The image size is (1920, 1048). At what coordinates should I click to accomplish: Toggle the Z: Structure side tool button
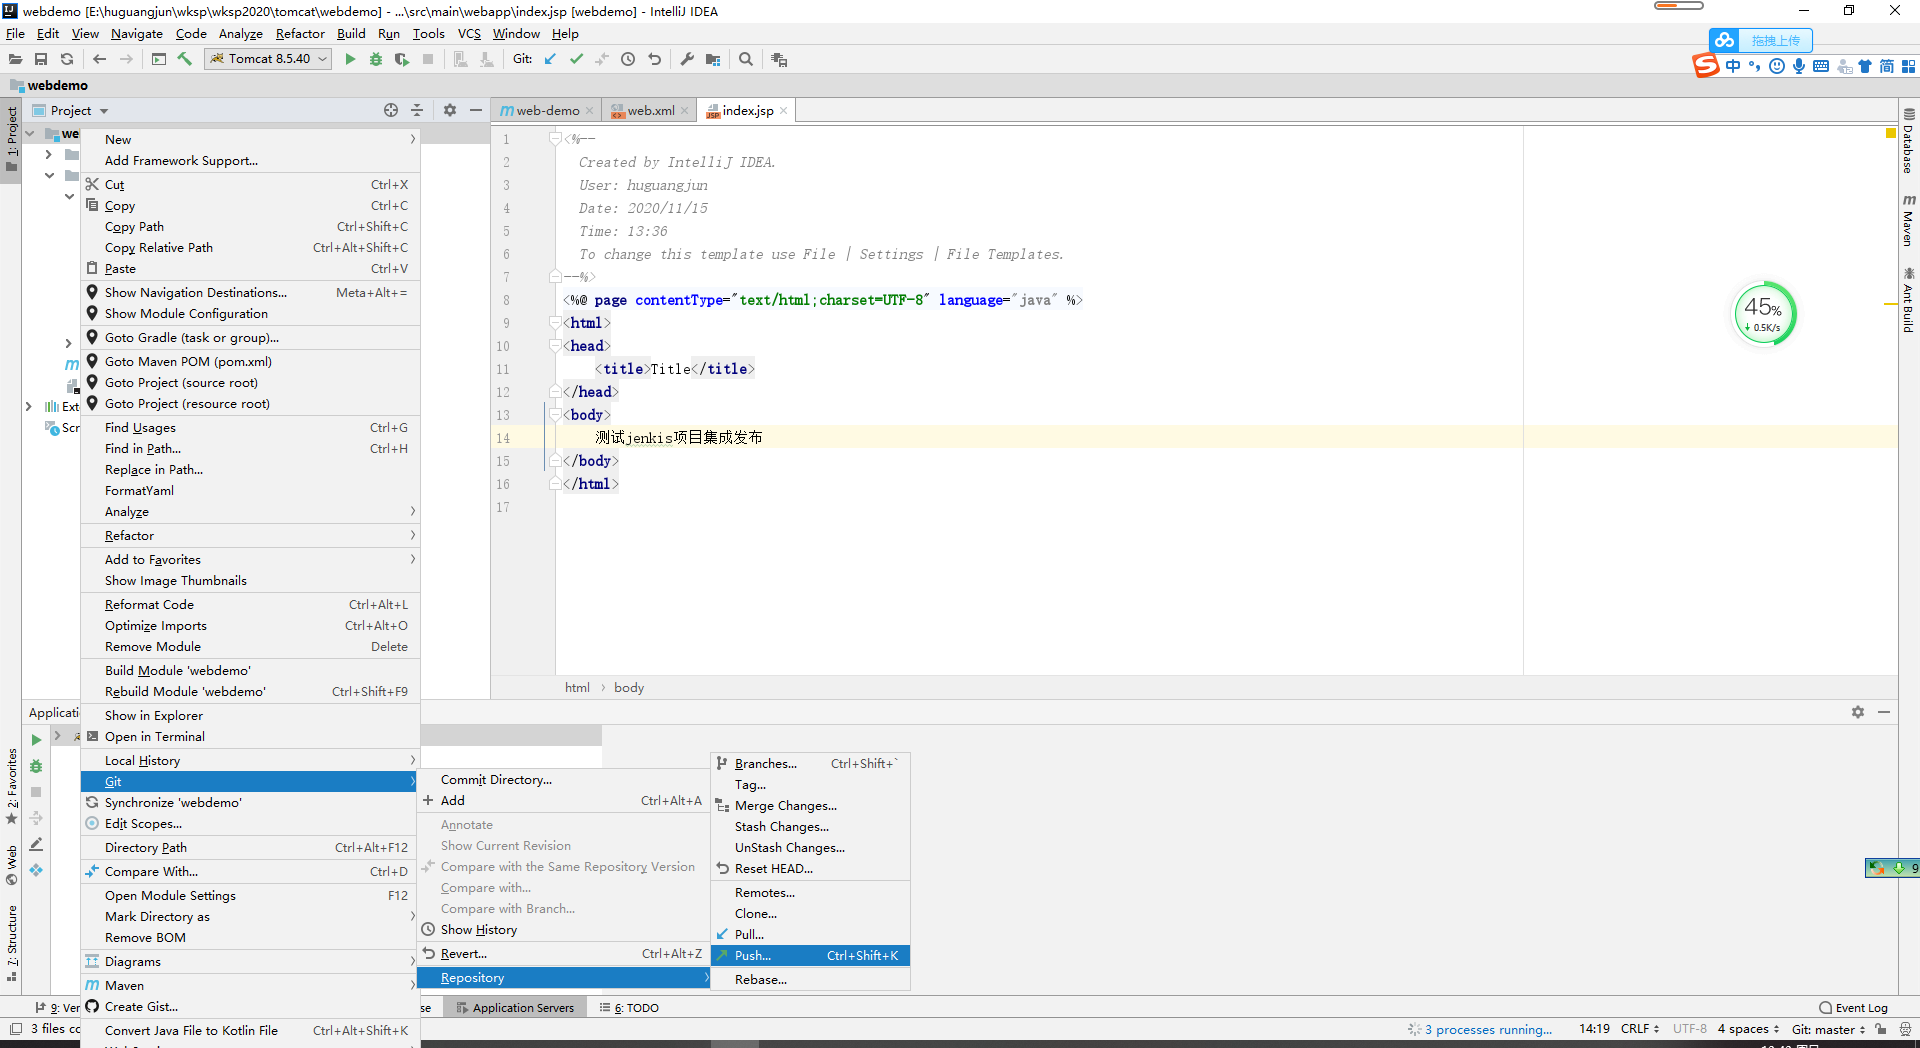11,942
